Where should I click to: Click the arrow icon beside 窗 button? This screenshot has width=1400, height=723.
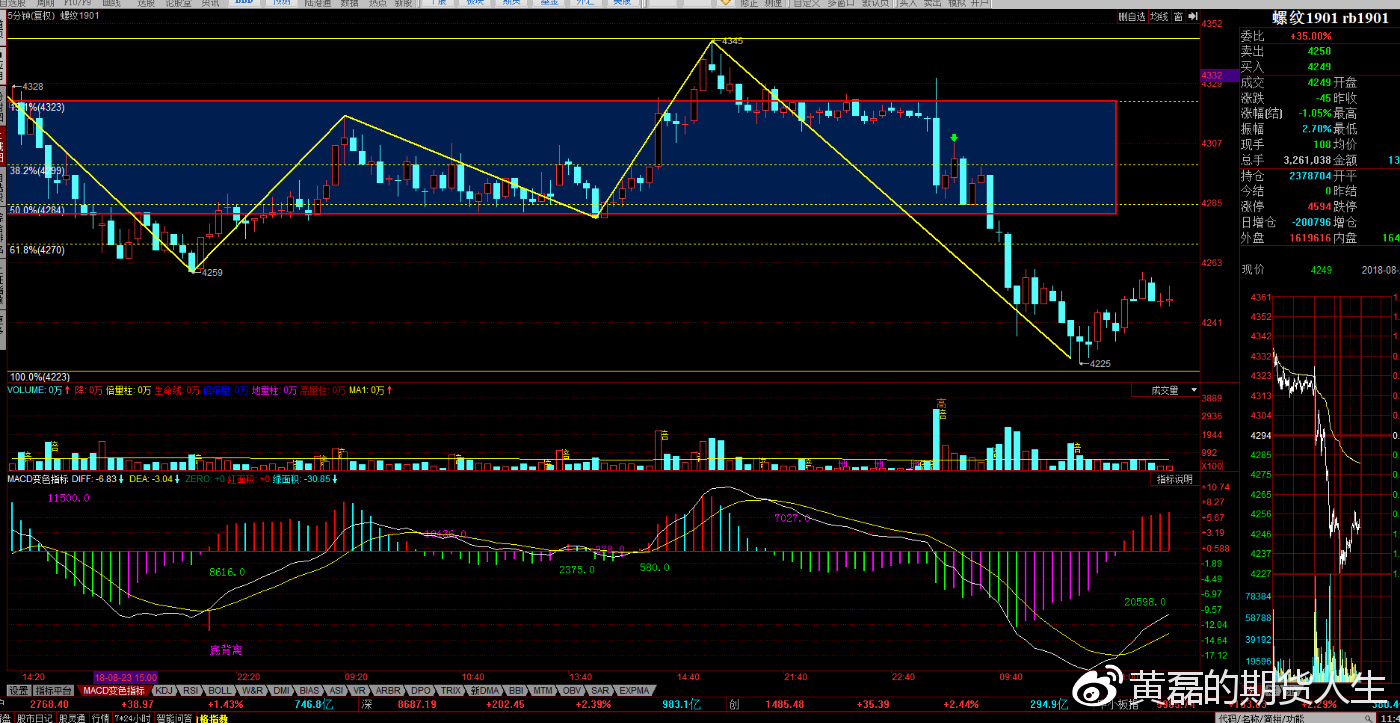tap(1193, 17)
